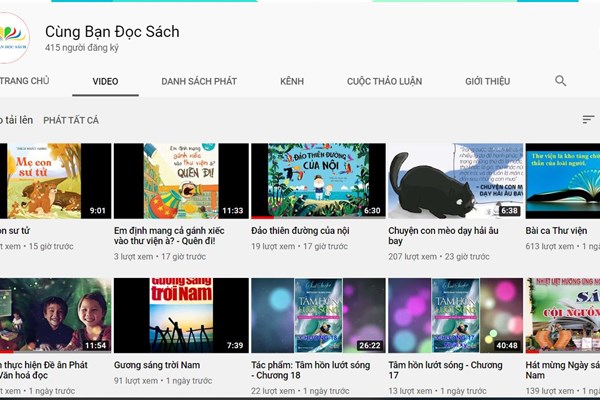
Task: Play the black cat video thumbnail
Action: click(x=455, y=181)
